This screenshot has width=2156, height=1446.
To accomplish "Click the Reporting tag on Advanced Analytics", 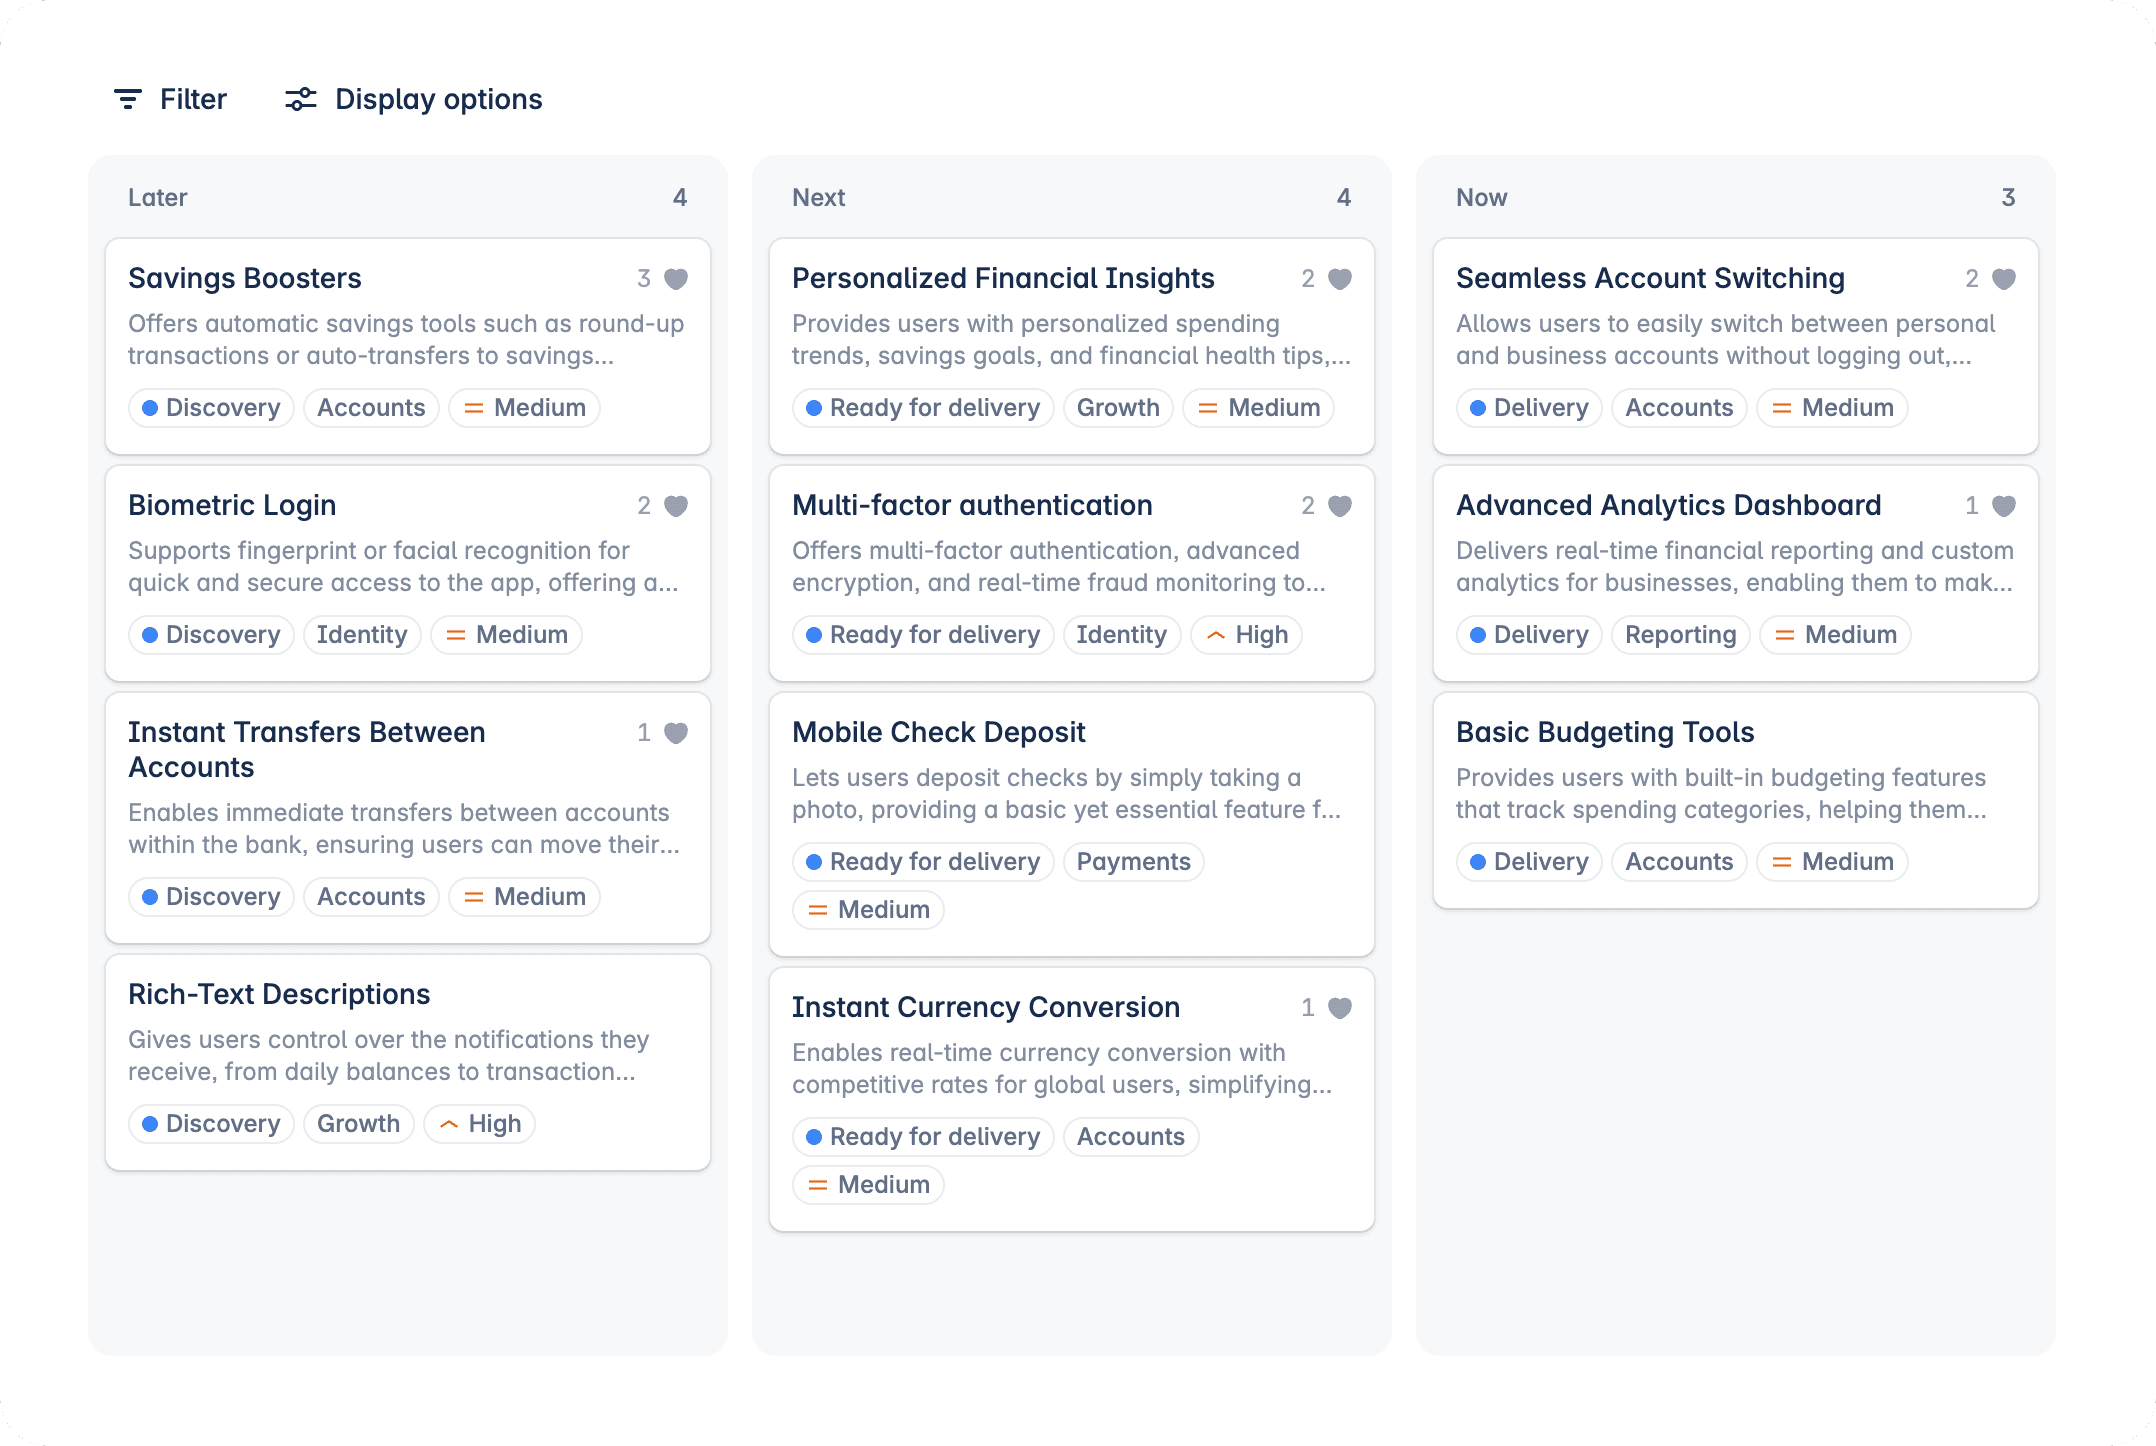I will point(1680,635).
